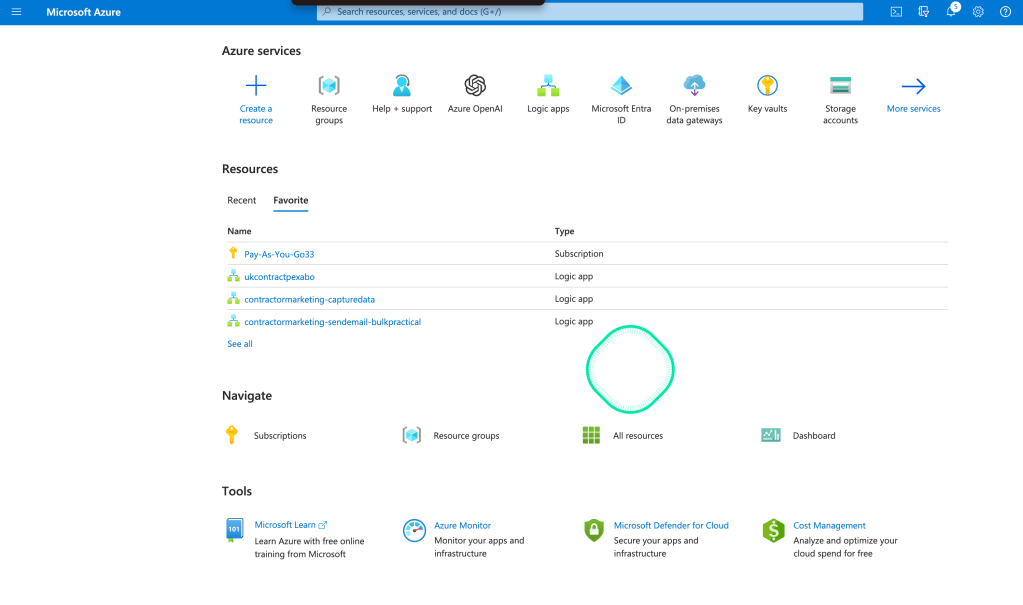Open Cloud Shell from the top bar

pyautogui.click(x=896, y=12)
